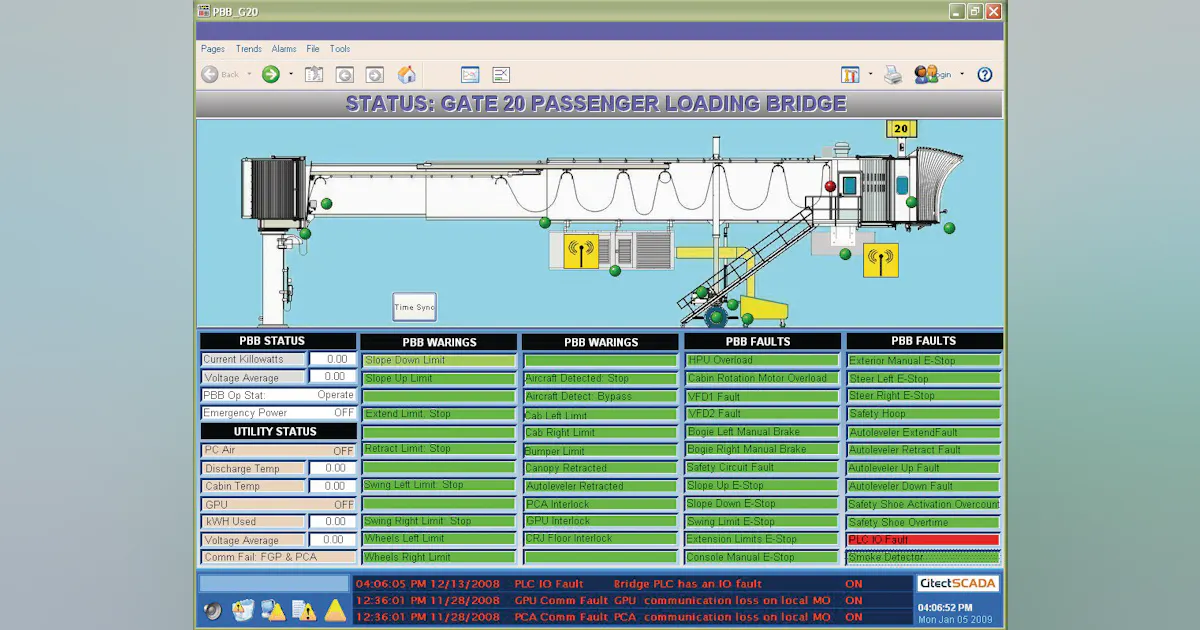Open the document alarm summary icon
Screen dimensions: 1200x630
304,610
